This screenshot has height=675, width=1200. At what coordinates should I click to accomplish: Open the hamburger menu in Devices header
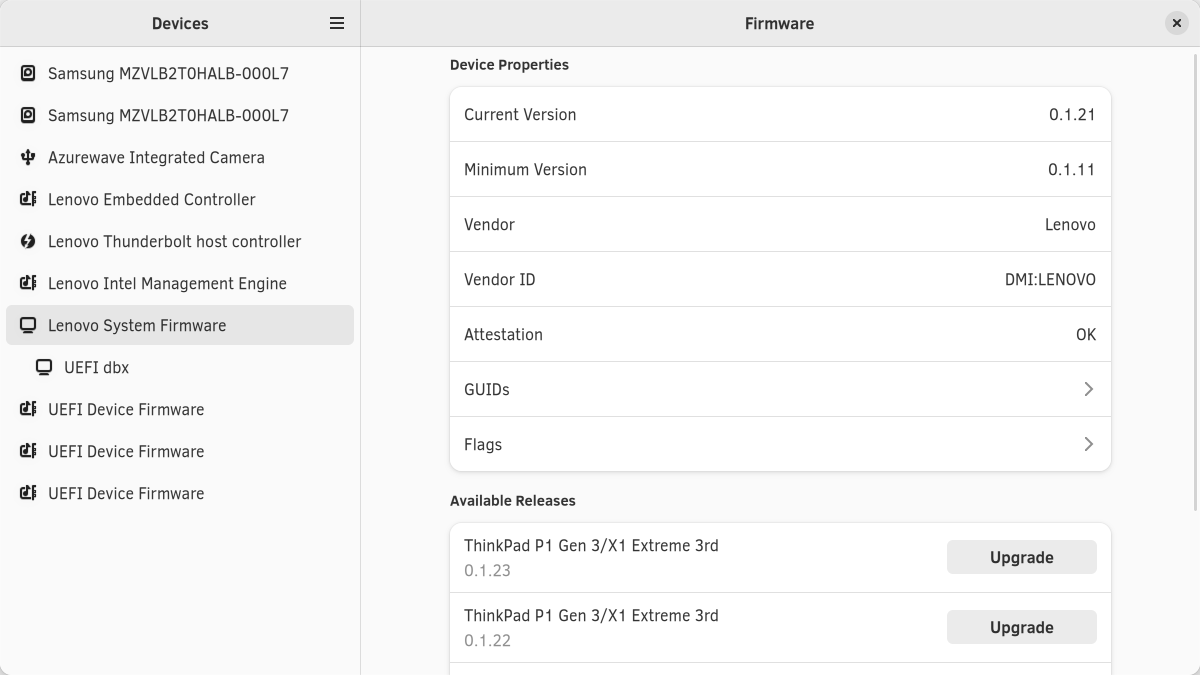pyautogui.click(x=337, y=23)
